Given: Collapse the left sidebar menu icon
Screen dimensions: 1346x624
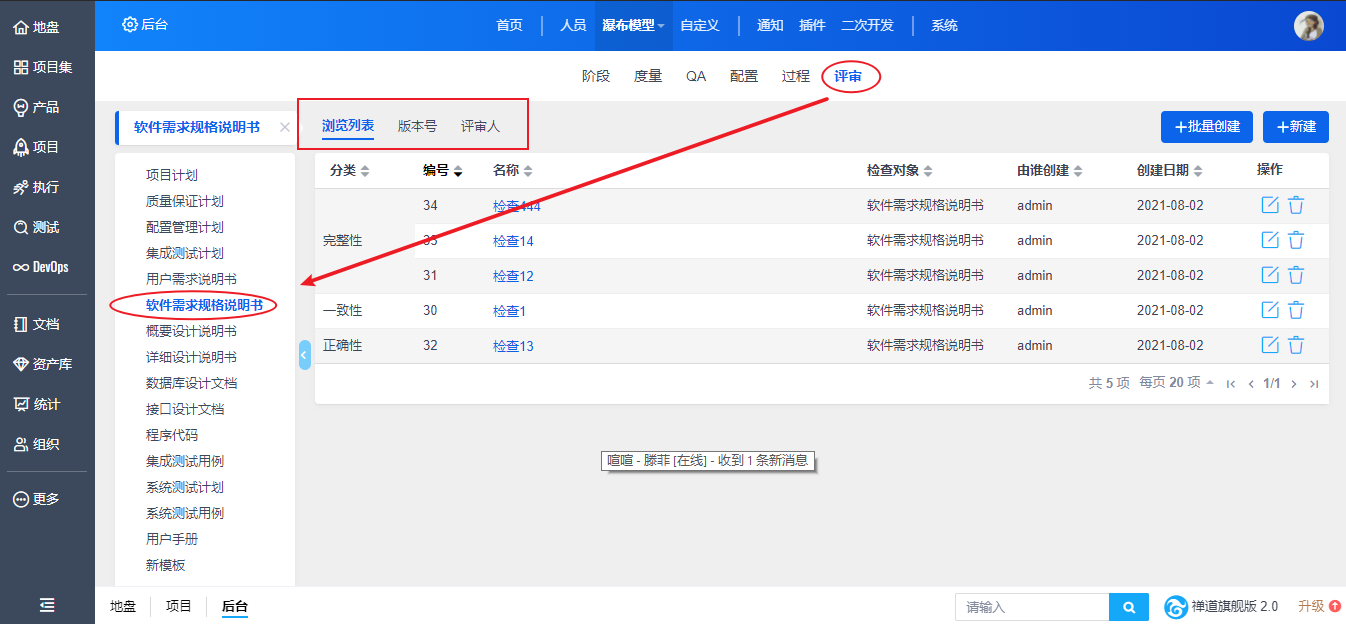Looking at the screenshot, I should pyautogui.click(x=47, y=605).
